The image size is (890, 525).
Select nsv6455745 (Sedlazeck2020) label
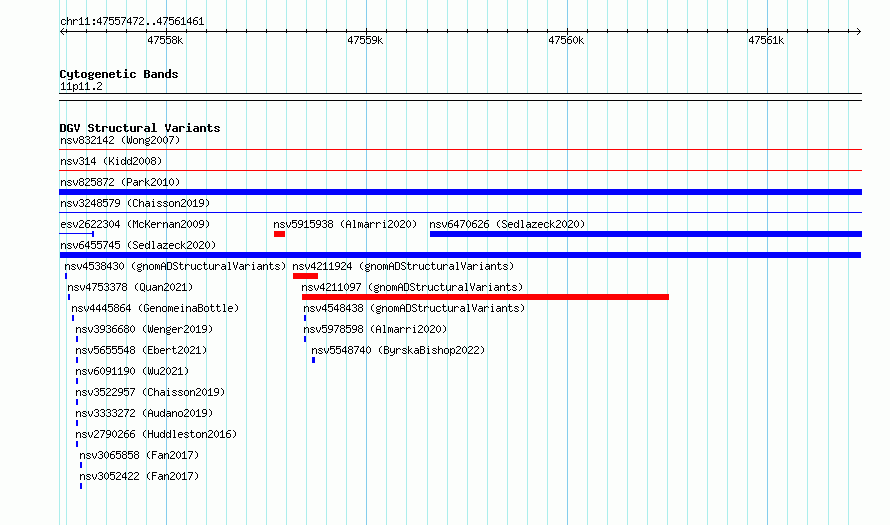pos(138,245)
